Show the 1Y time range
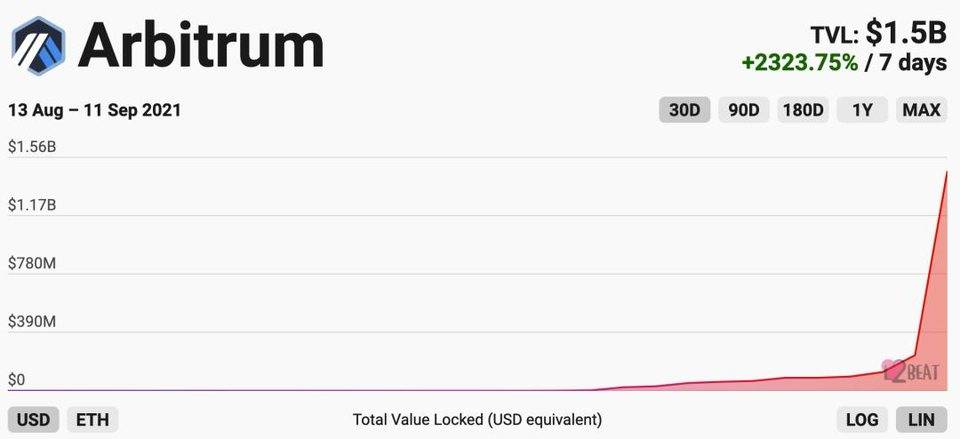The image size is (960, 439). pyautogui.click(x=863, y=110)
